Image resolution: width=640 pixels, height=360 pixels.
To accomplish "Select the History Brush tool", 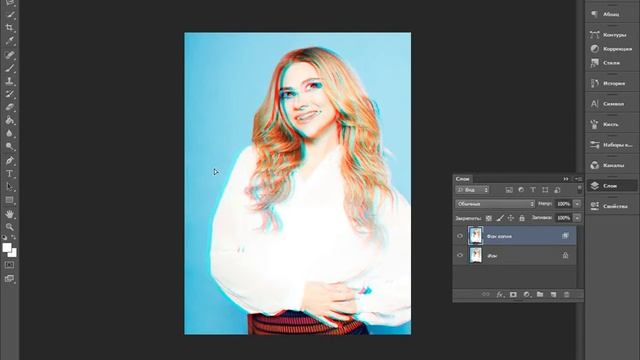I will point(9,94).
